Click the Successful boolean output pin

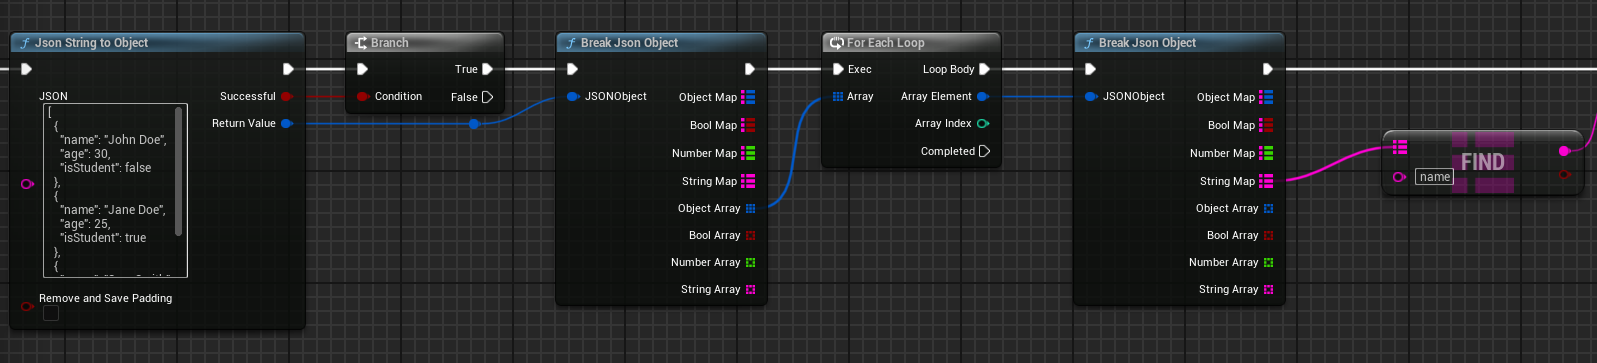coord(287,96)
